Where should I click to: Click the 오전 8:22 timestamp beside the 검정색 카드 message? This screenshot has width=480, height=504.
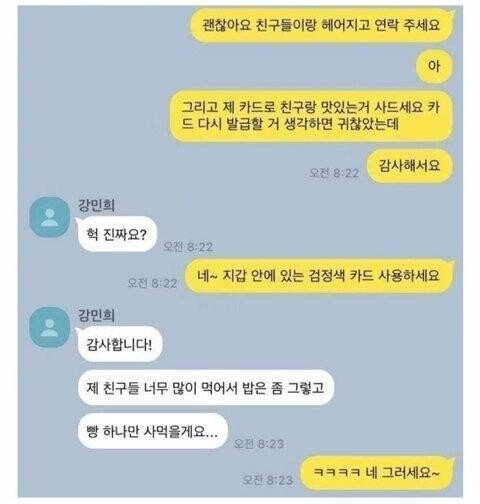(152, 283)
